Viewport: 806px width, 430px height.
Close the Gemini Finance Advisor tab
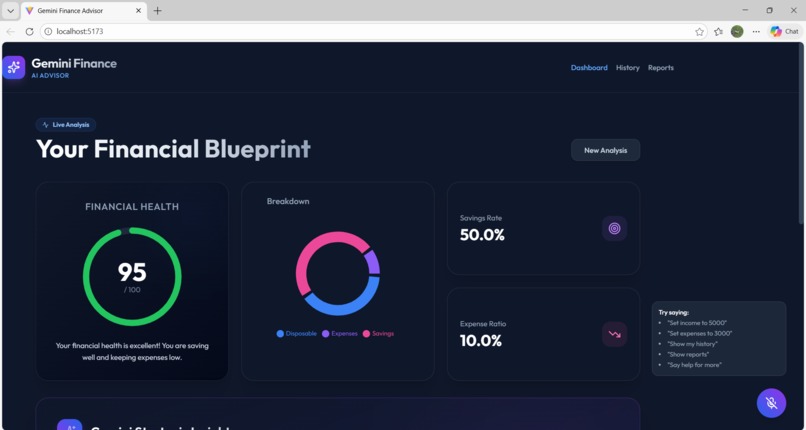tap(138, 11)
